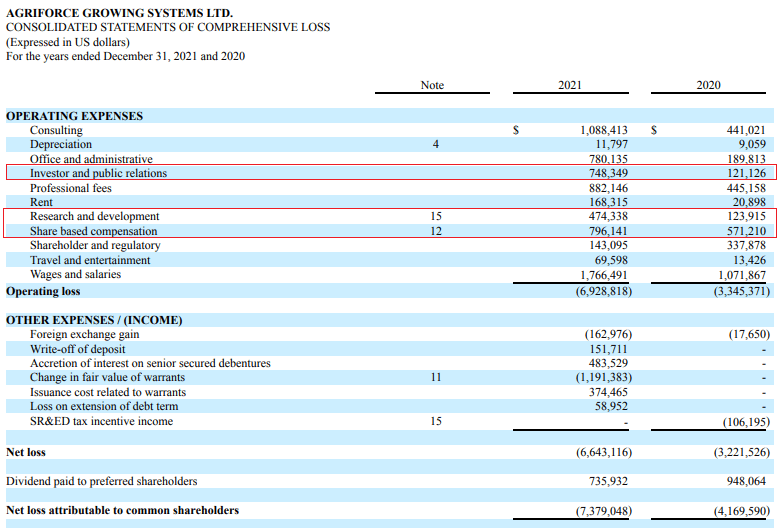Select the value 337,878
This screenshot has height=528, width=780.
click(746, 245)
